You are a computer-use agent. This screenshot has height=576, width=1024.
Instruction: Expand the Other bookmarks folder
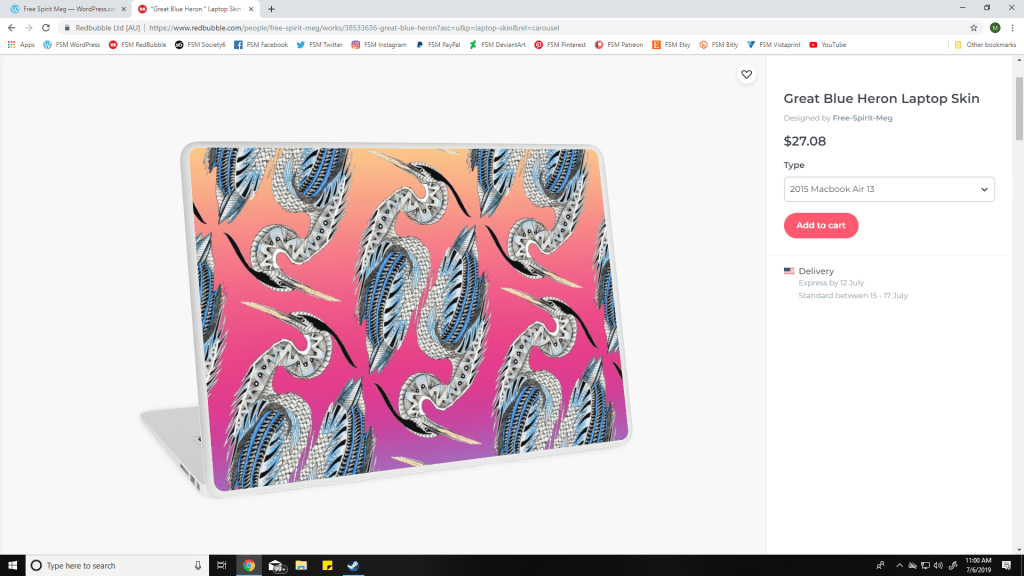pyautogui.click(x=984, y=44)
